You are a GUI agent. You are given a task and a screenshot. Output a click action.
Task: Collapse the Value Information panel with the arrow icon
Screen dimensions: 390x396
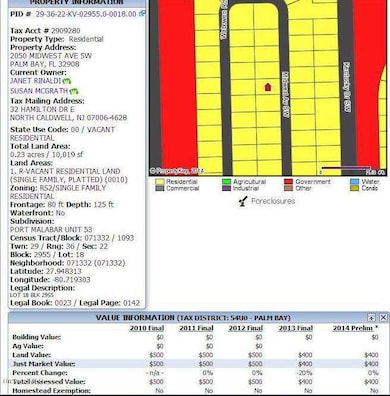coord(371,317)
